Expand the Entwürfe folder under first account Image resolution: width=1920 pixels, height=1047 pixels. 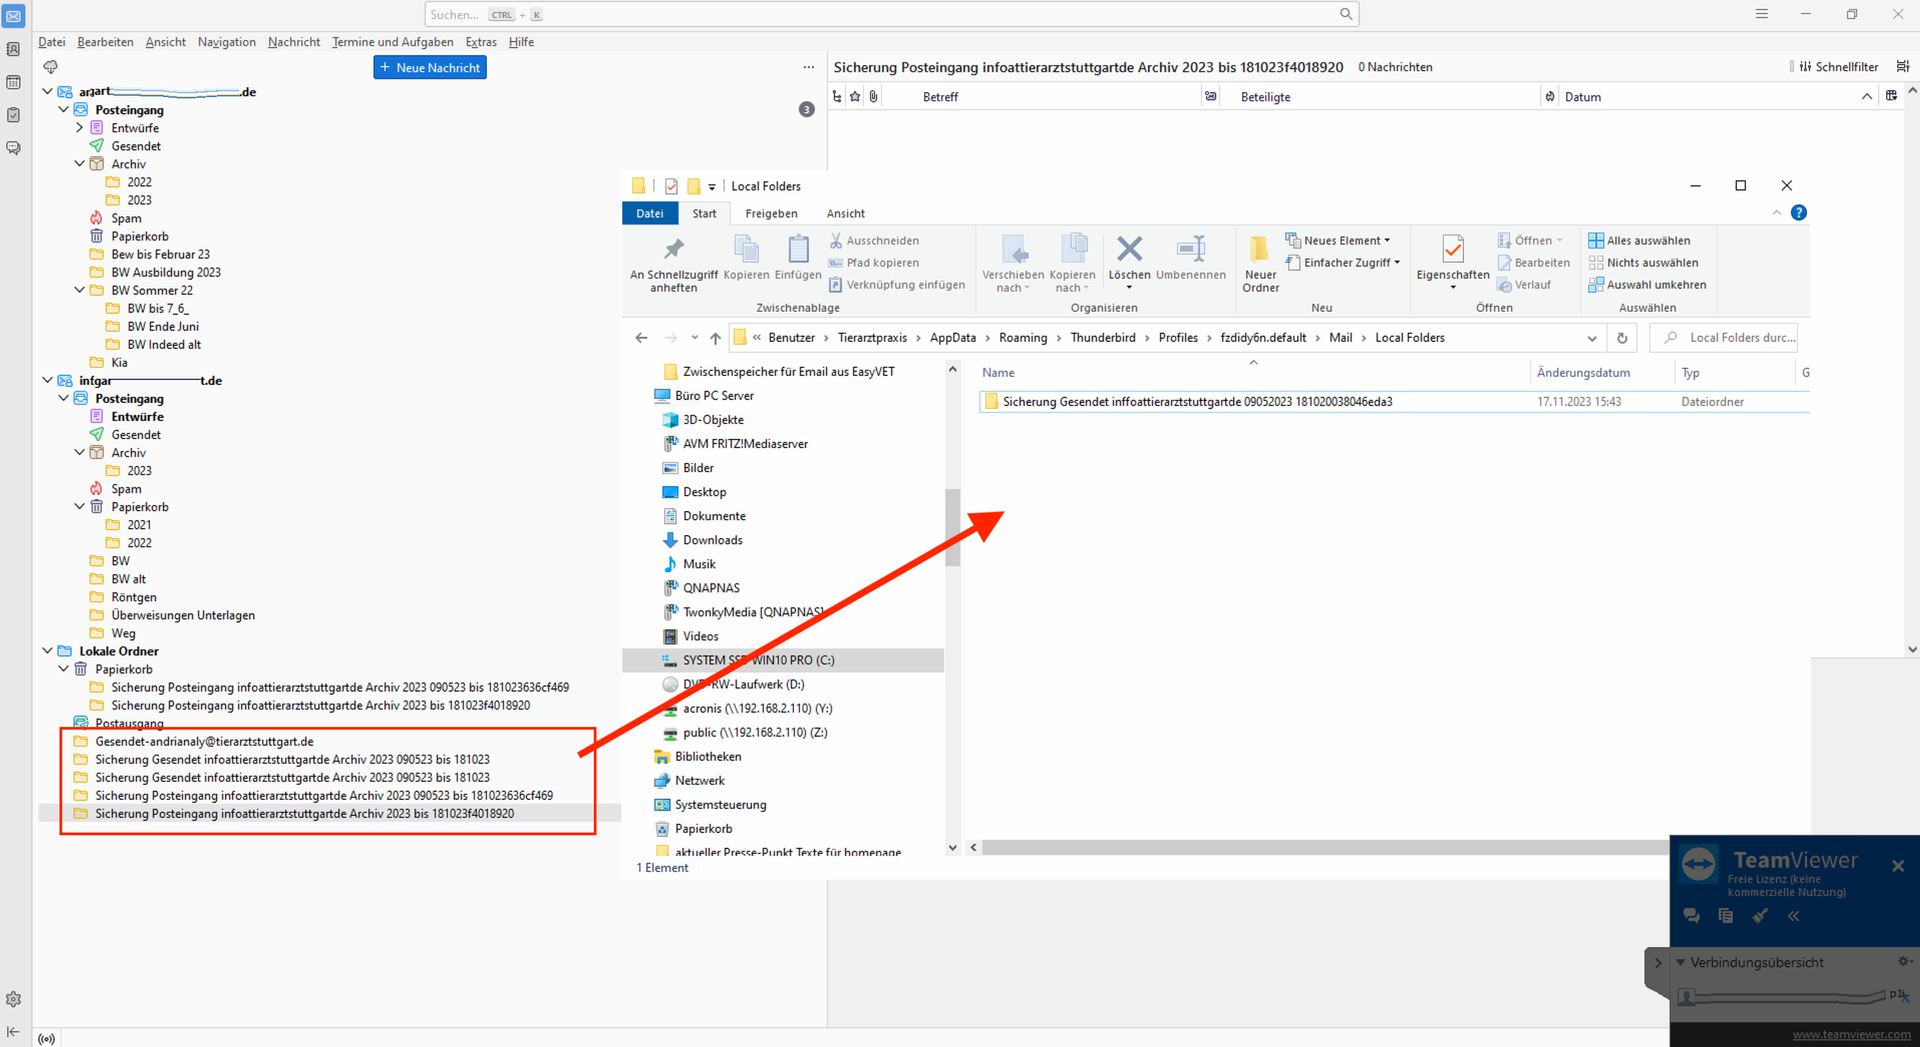click(80, 128)
